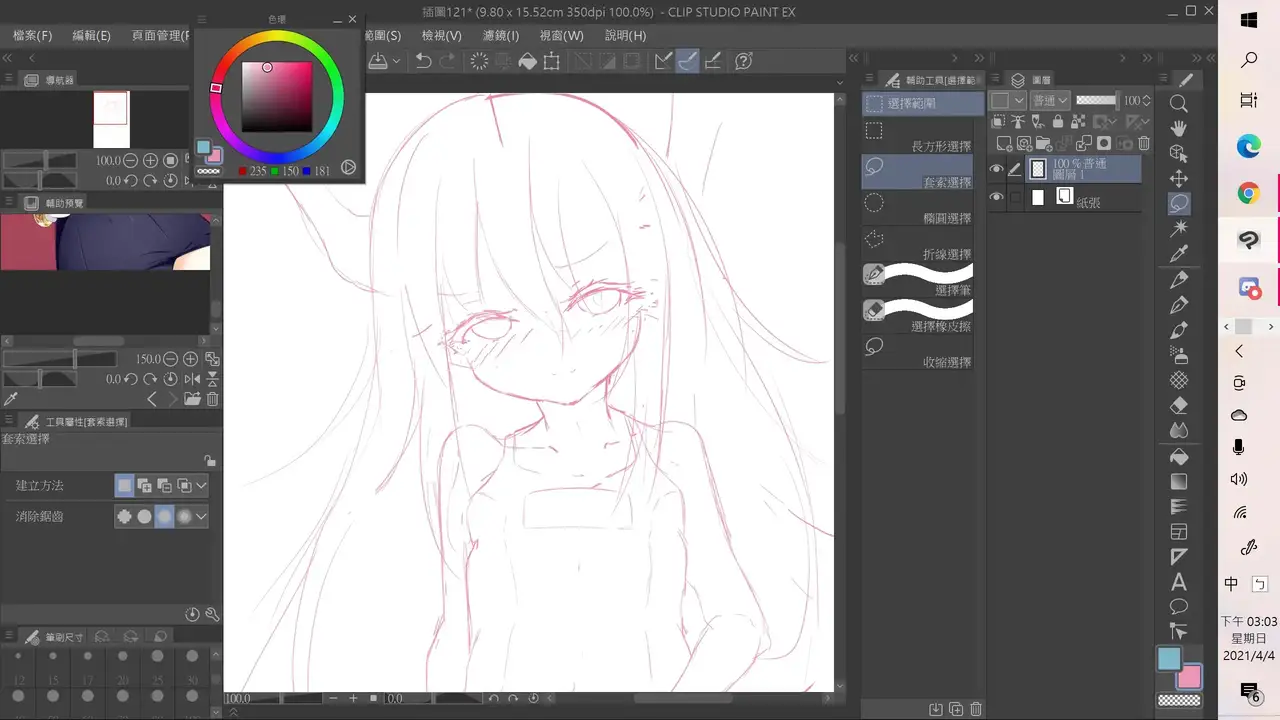The height and width of the screenshot is (720, 1280).
Task: Select the Eyedropper tool
Action: (1179, 254)
